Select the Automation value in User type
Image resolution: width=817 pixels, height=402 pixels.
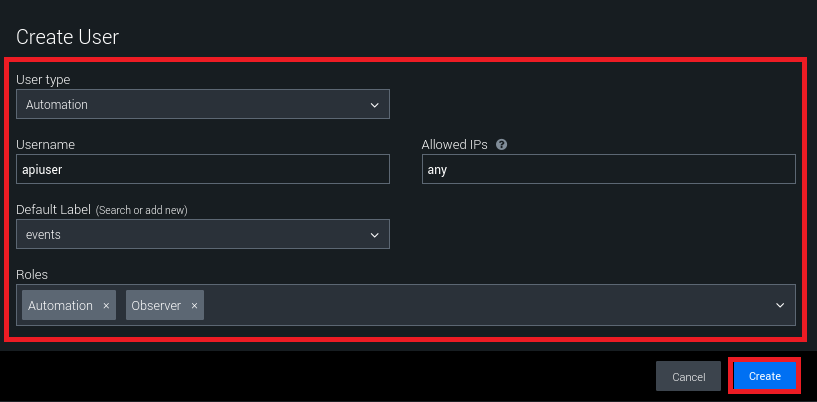pos(57,105)
